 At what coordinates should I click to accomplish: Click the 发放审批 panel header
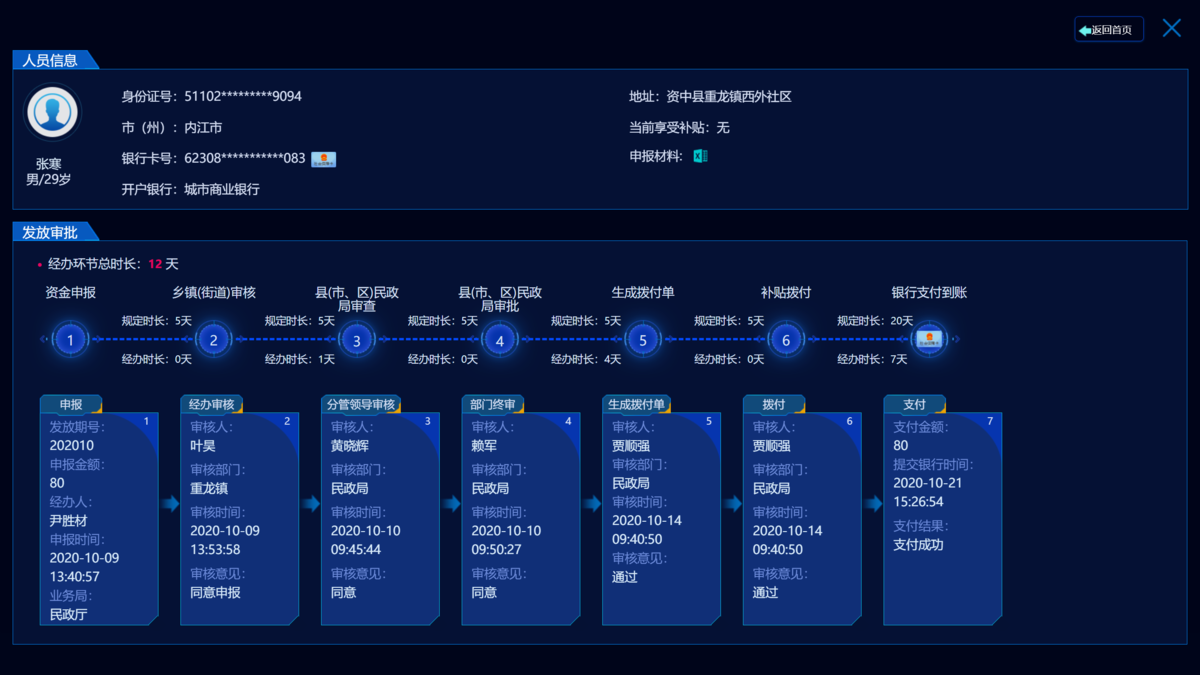(50, 232)
